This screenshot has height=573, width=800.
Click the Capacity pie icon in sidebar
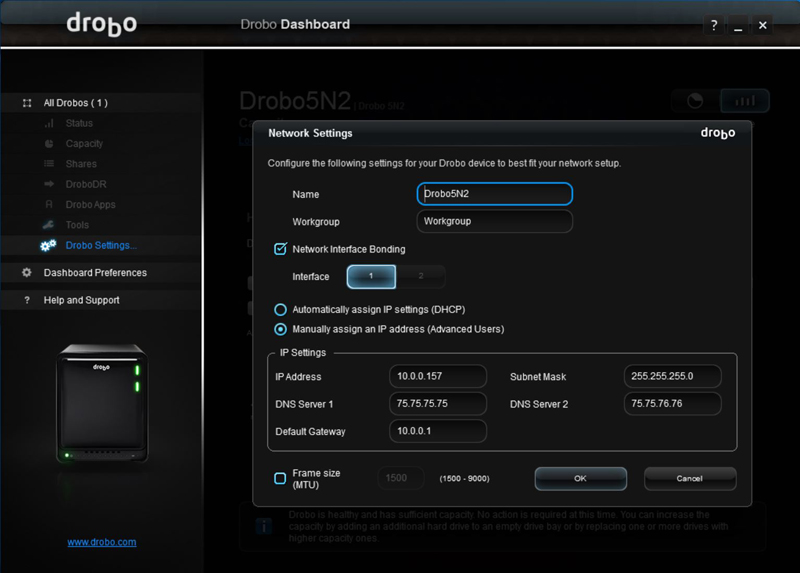tap(49, 144)
